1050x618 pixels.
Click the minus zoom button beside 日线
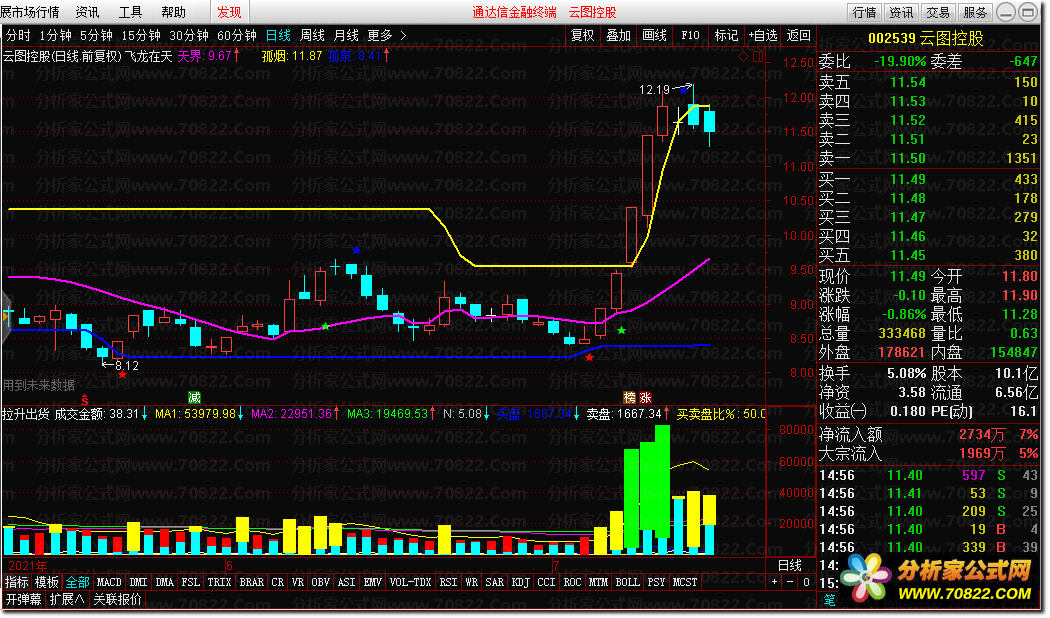[790, 583]
